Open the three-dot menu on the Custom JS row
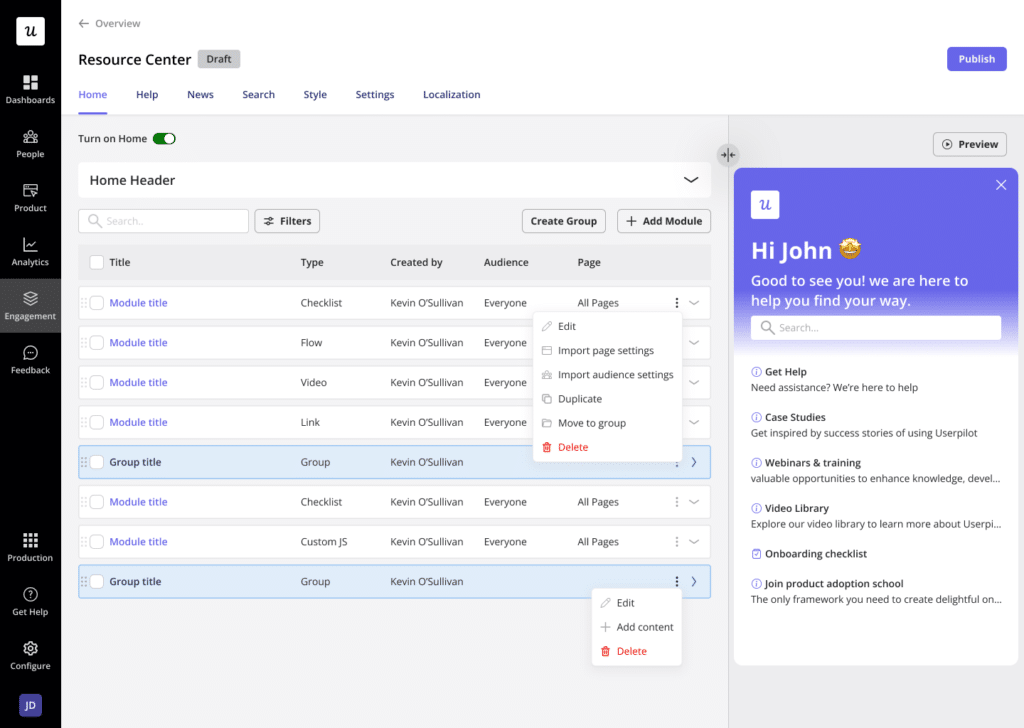The height and width of the screenshot is (728, 1024). coord(676,541)
